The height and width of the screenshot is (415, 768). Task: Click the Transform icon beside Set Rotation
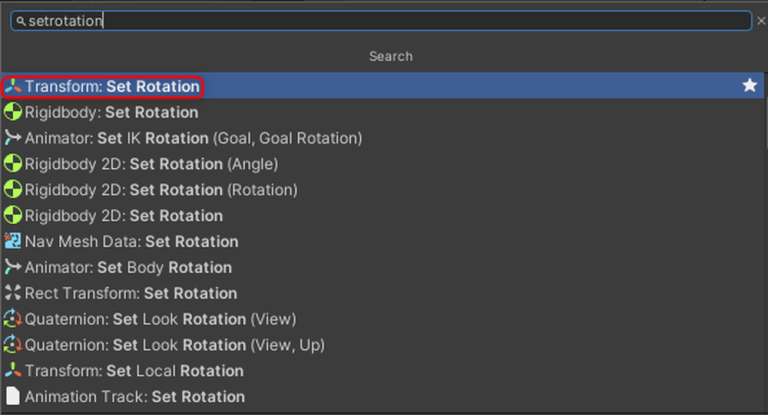13,87
